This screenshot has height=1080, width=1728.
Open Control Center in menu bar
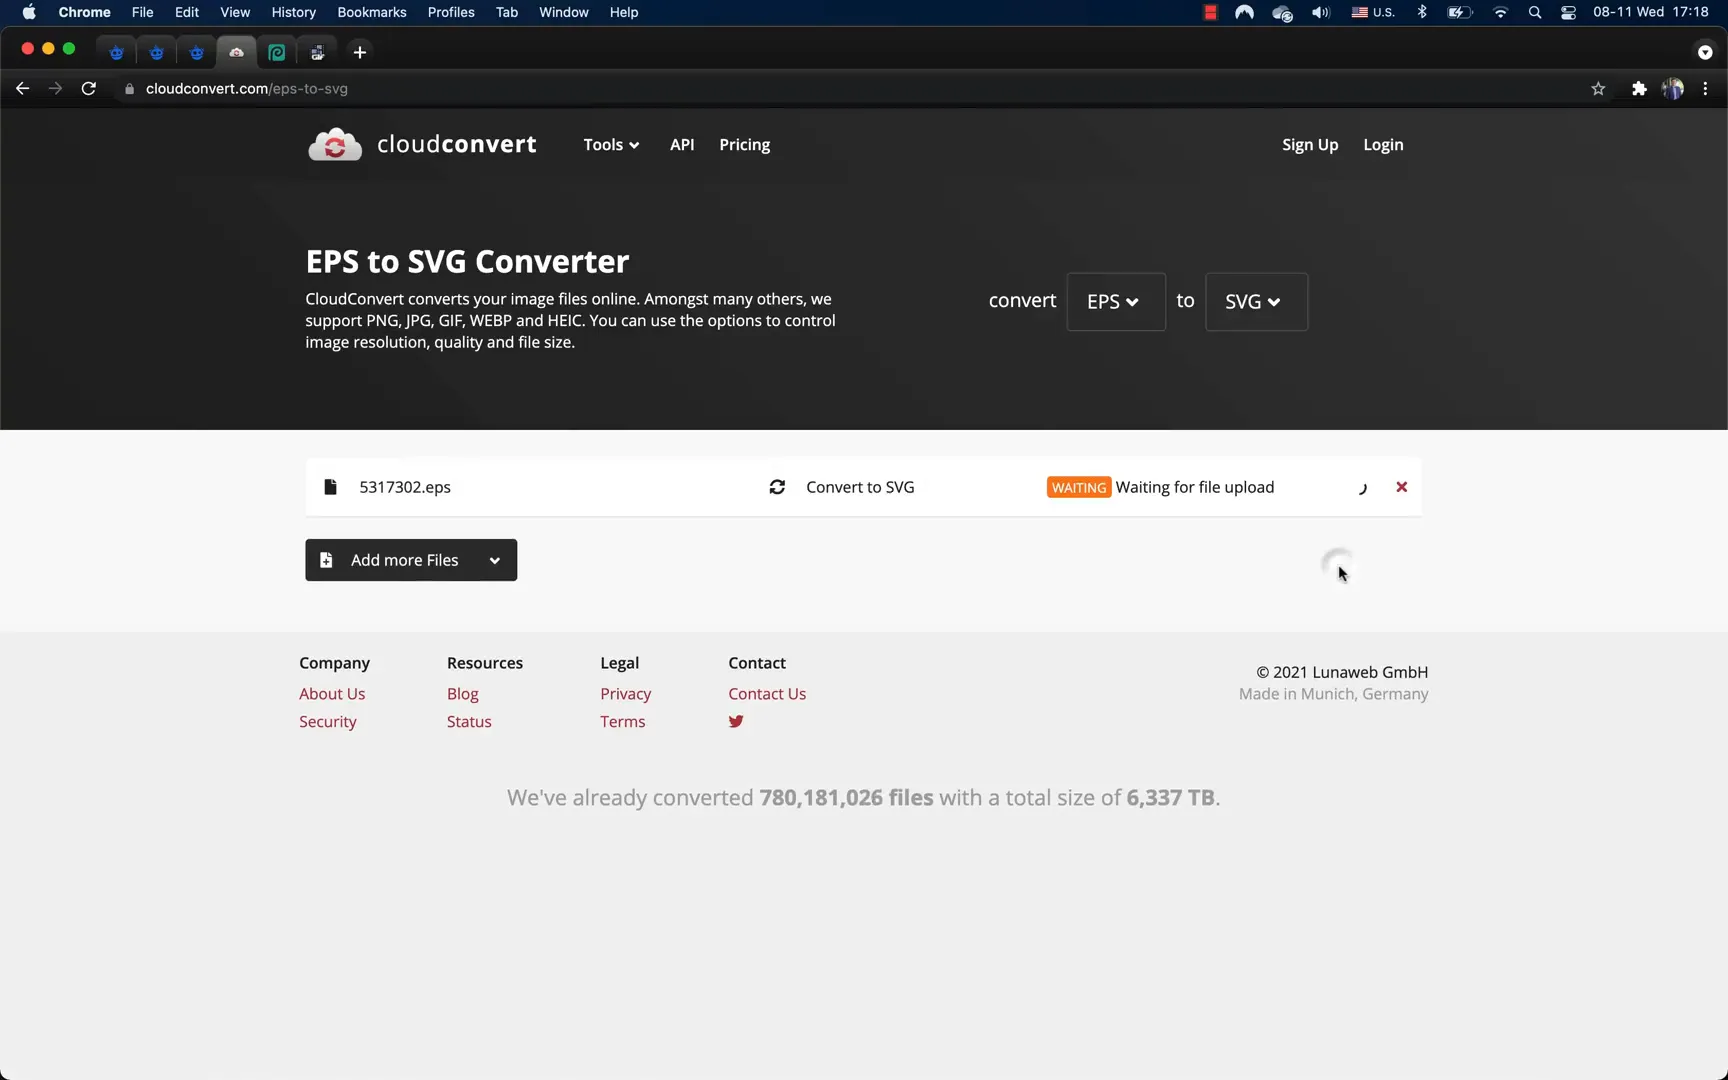point(1568,12)
